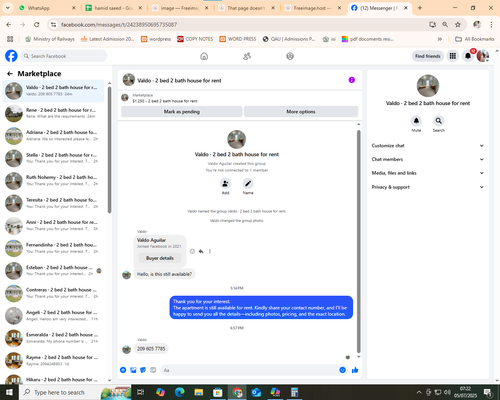
Task: Switch to the WhatsApp tab
Action: pyautogui.click(x=47, y=8)
